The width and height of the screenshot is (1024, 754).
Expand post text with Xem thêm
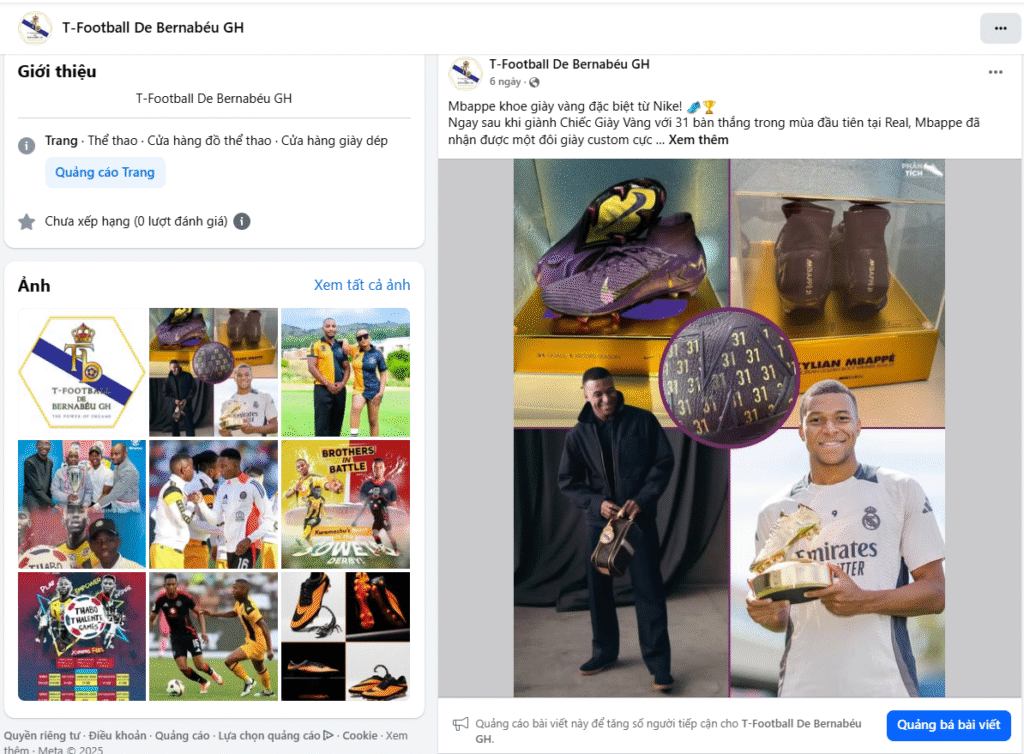[x=698, y=140]
